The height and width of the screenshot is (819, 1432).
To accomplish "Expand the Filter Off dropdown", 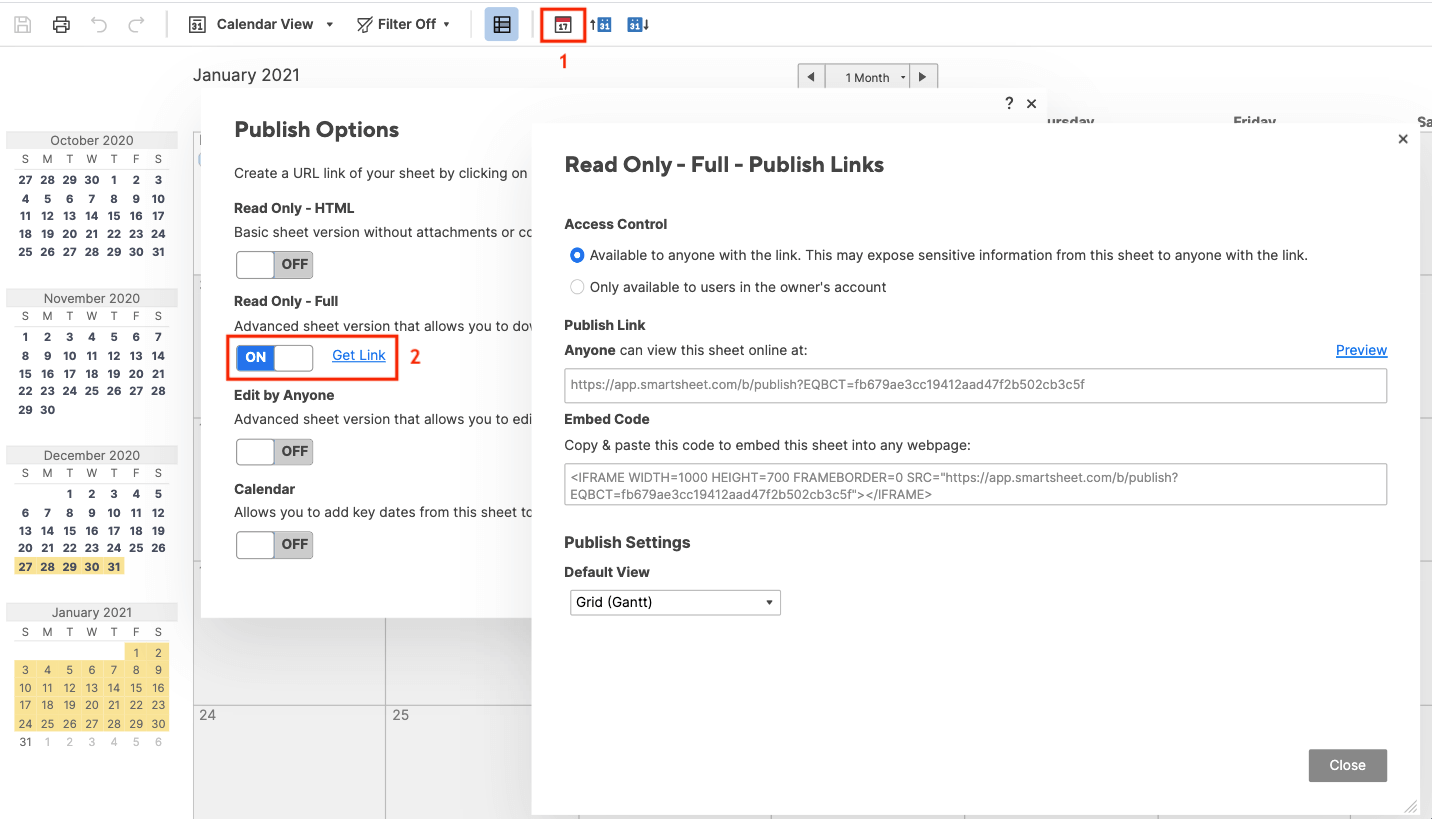I will pos(404,25).
